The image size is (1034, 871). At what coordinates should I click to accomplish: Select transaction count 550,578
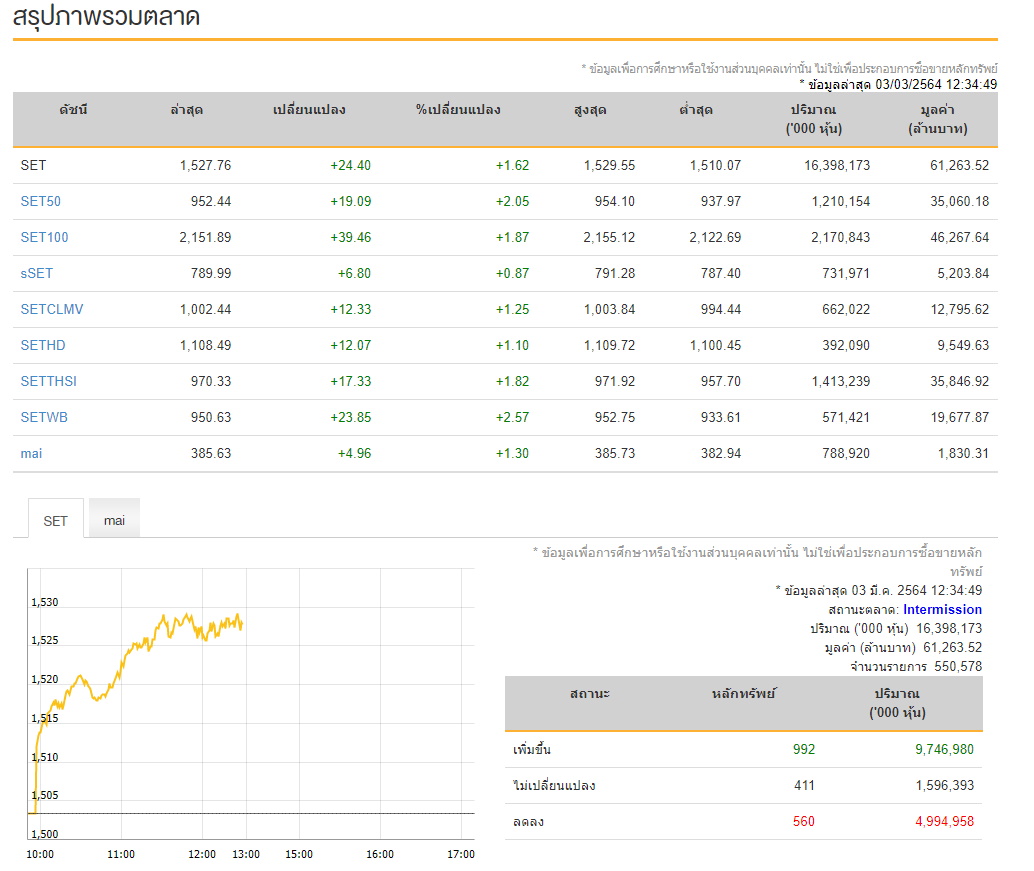coord(958,667)
